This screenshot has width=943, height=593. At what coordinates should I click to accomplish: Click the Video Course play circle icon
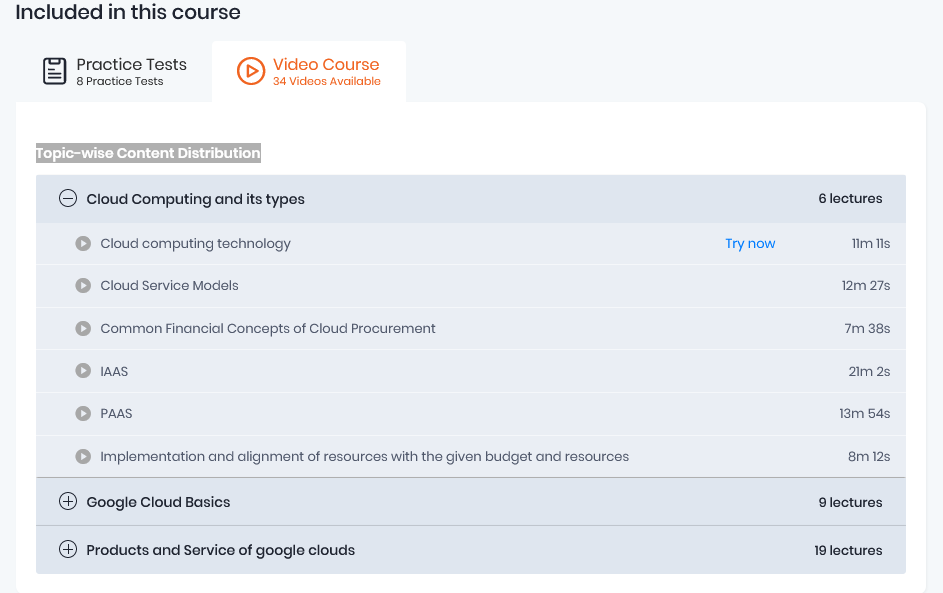pyautogui.click(x=251, y=71)
